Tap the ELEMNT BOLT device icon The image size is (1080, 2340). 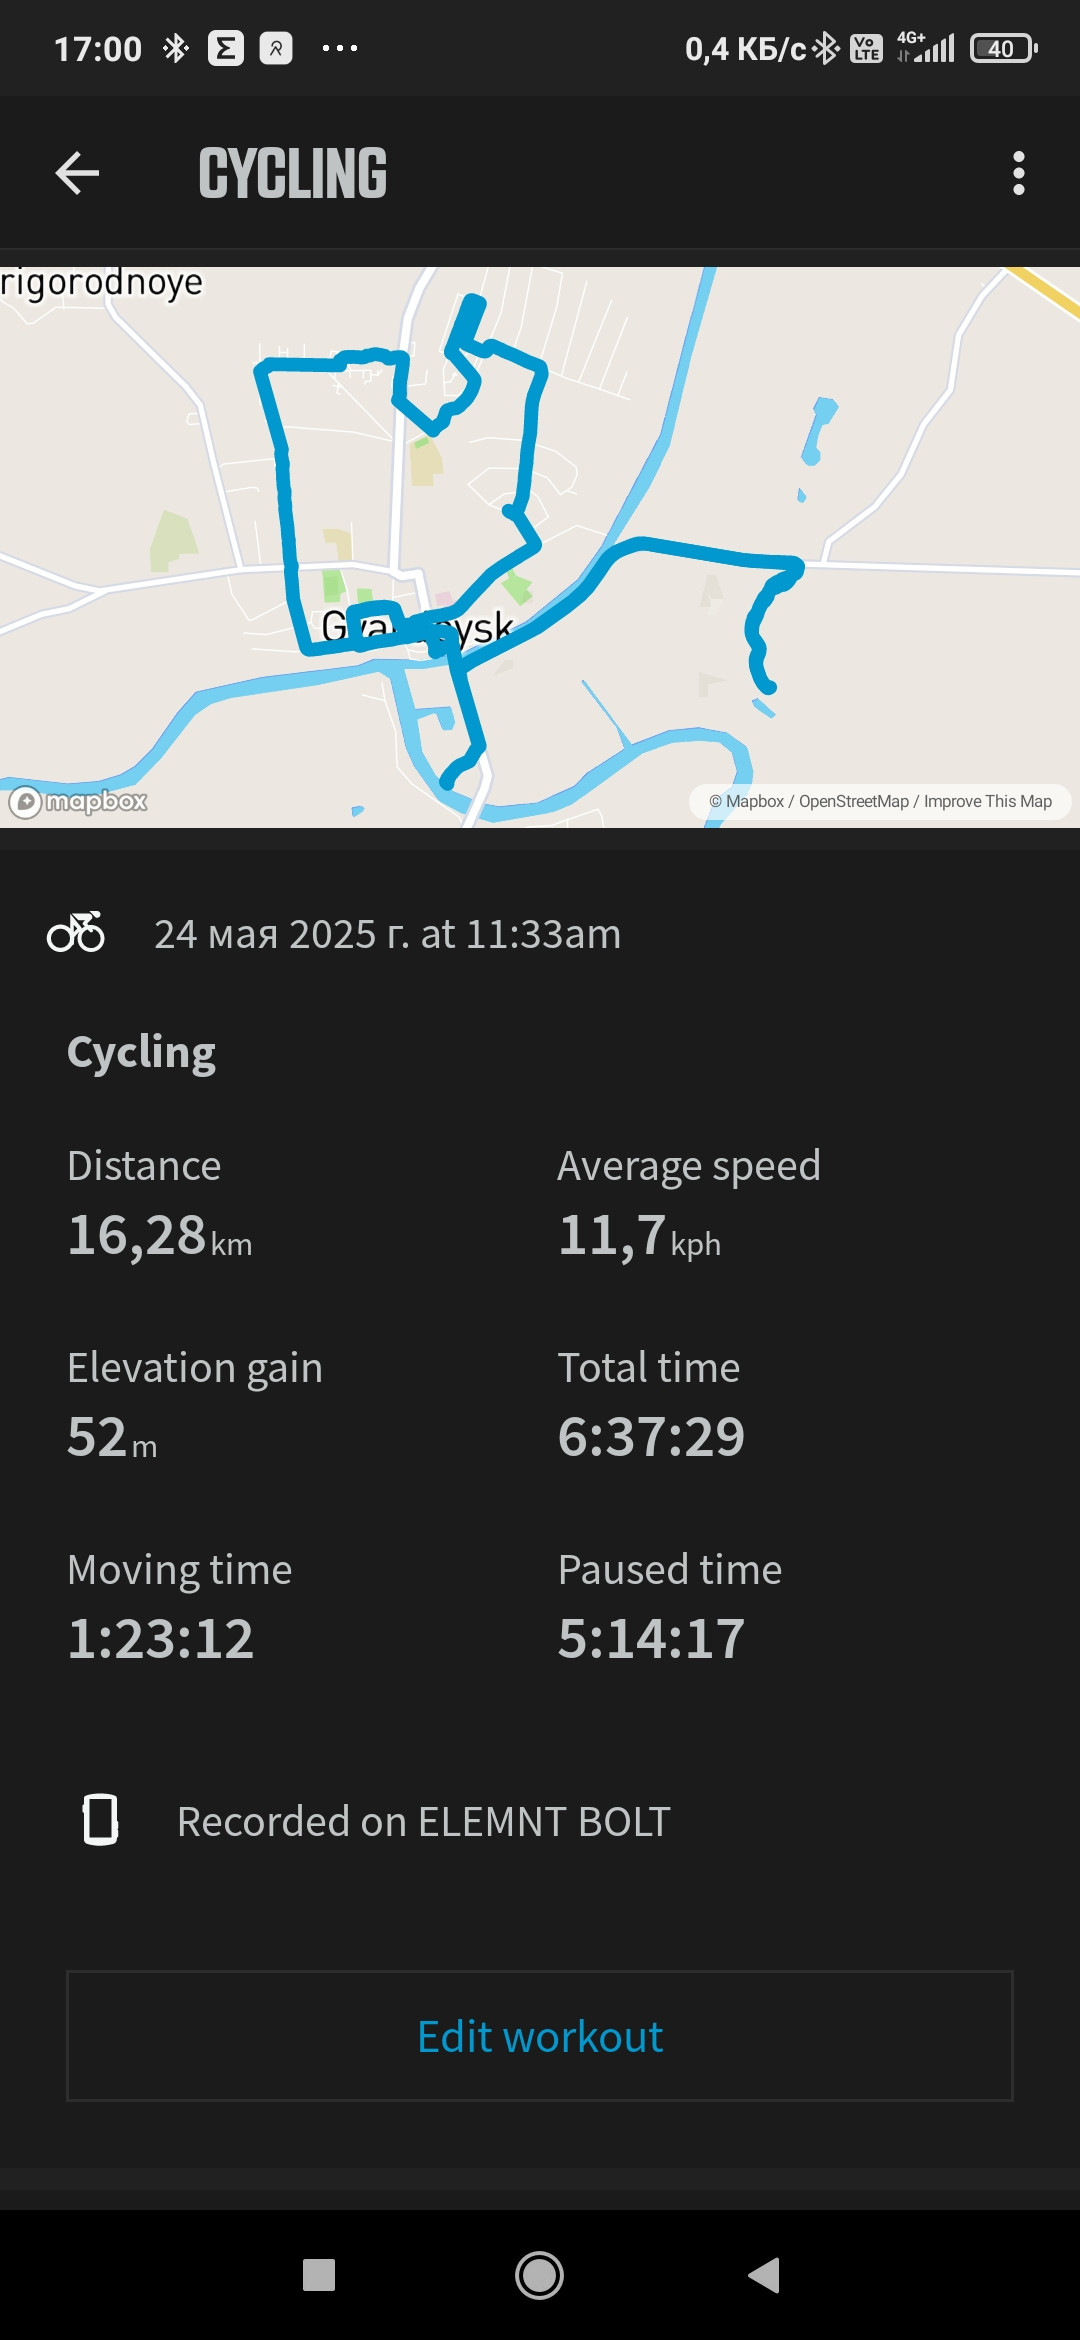pyautogui.click(x=100, y=1819)
